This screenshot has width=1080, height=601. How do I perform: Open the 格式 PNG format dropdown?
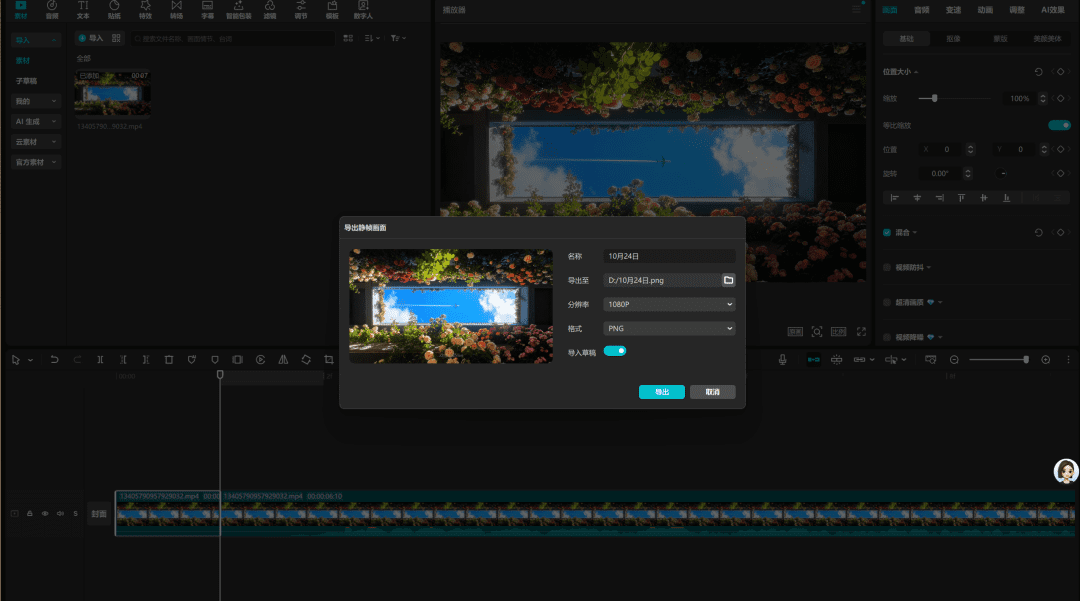670,328
